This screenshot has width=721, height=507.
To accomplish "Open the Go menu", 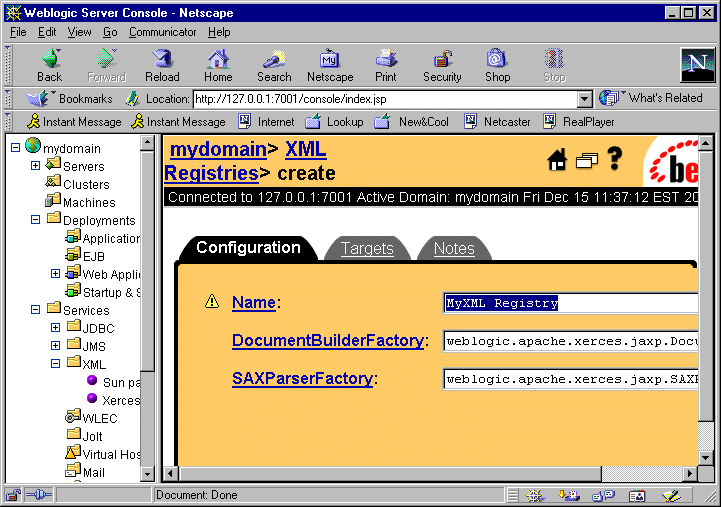I will [110, 32].
